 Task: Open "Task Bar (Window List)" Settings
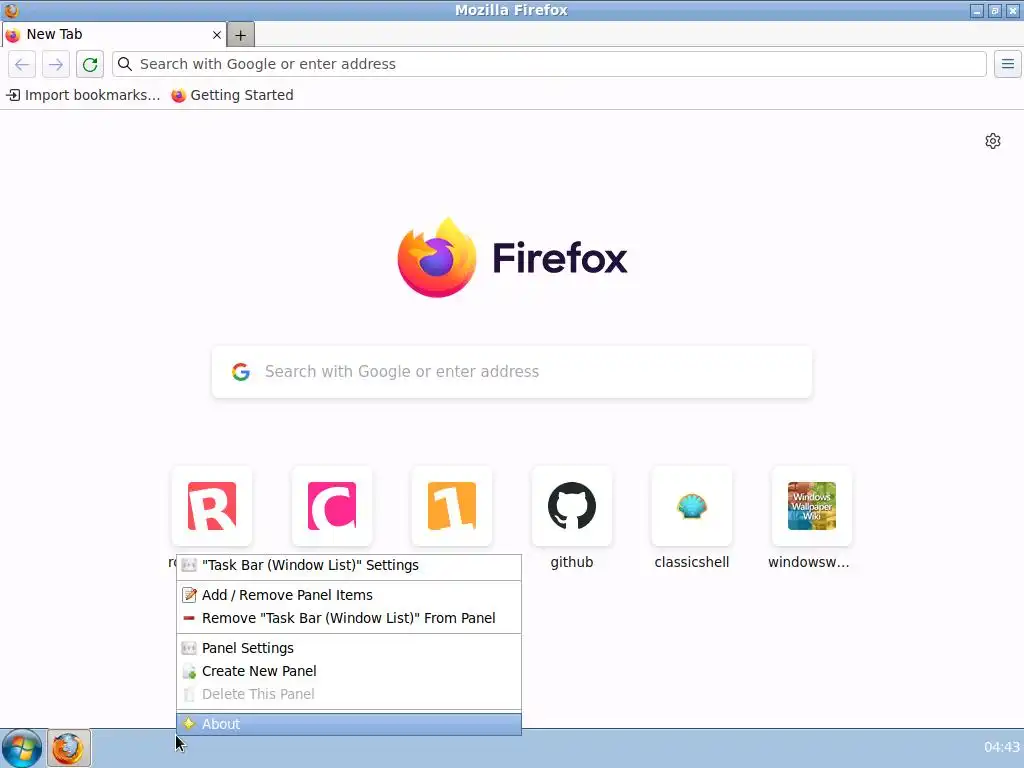point(349,566)
